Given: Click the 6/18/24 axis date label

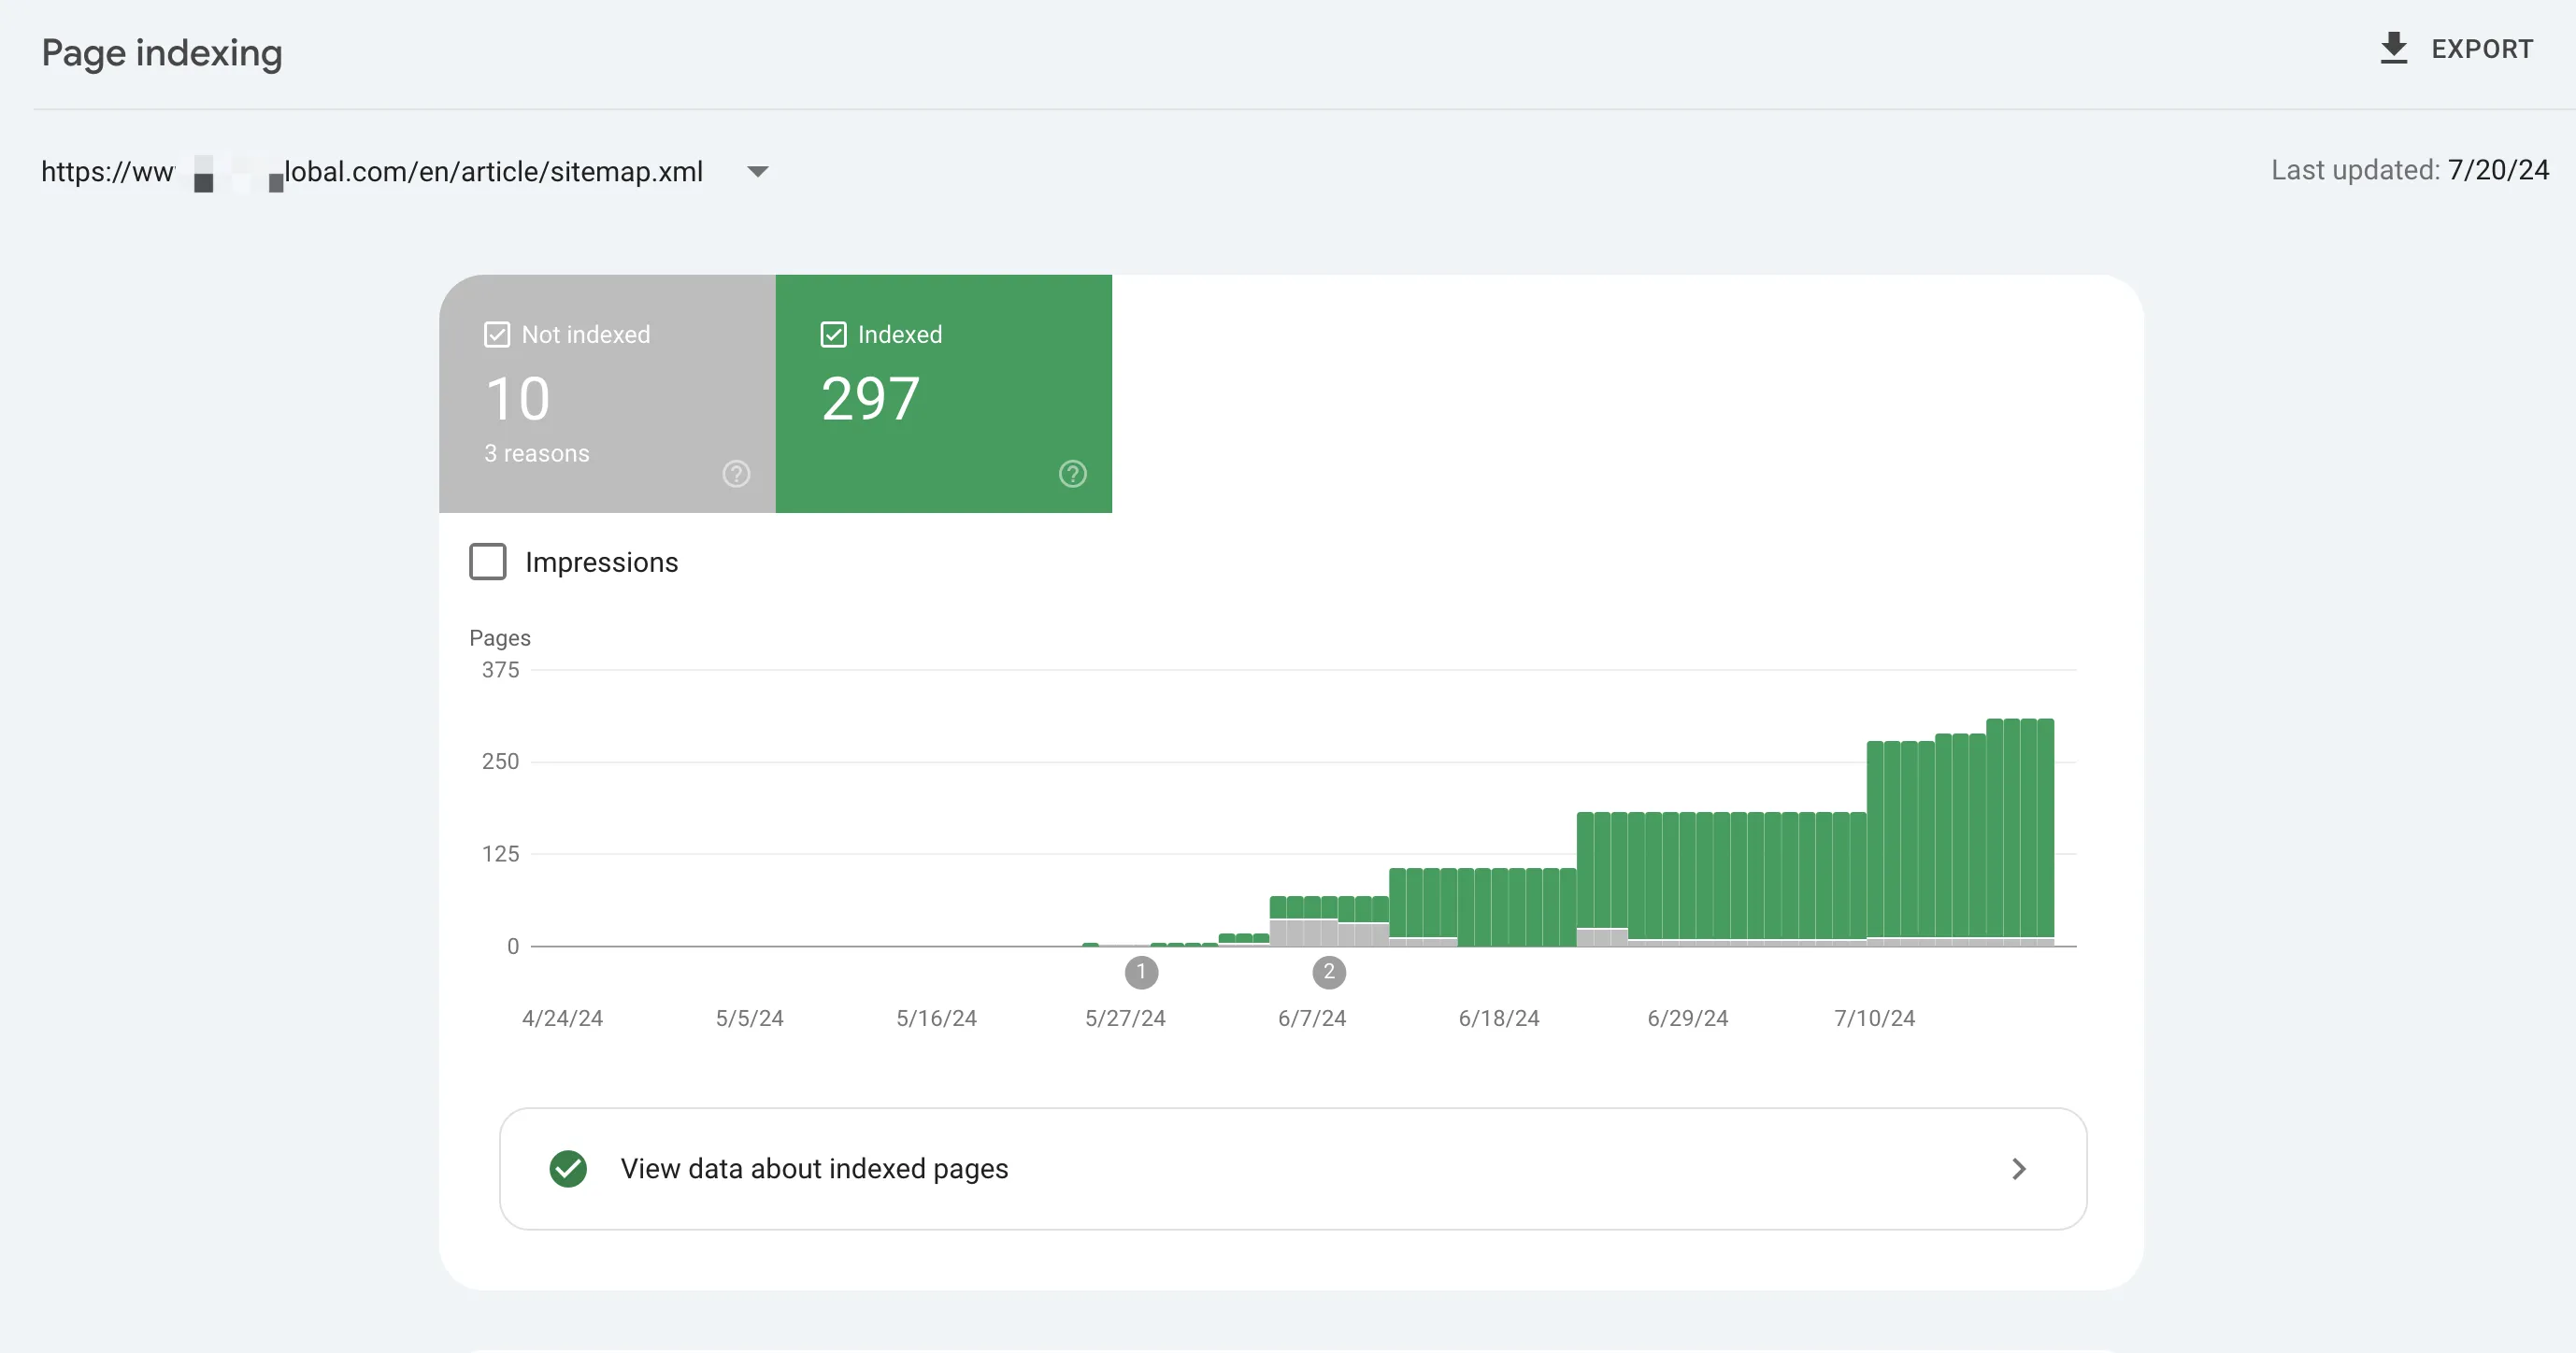Looking at the screenshot, I should [1499, 1018].
